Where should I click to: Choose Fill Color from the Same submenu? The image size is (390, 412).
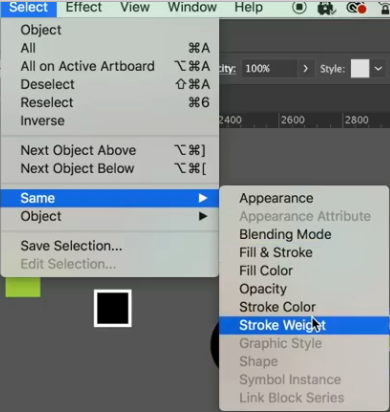[x=266, y=271]
